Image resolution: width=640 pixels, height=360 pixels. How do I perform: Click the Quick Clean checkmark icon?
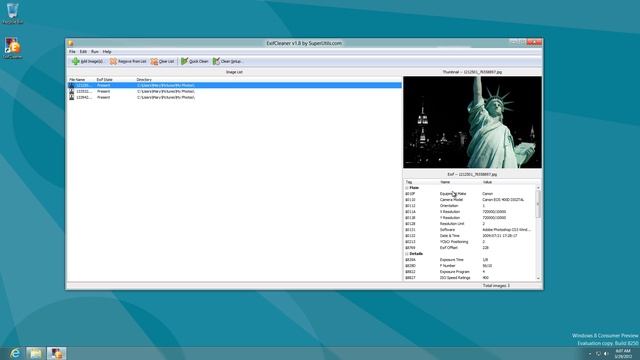184,61
